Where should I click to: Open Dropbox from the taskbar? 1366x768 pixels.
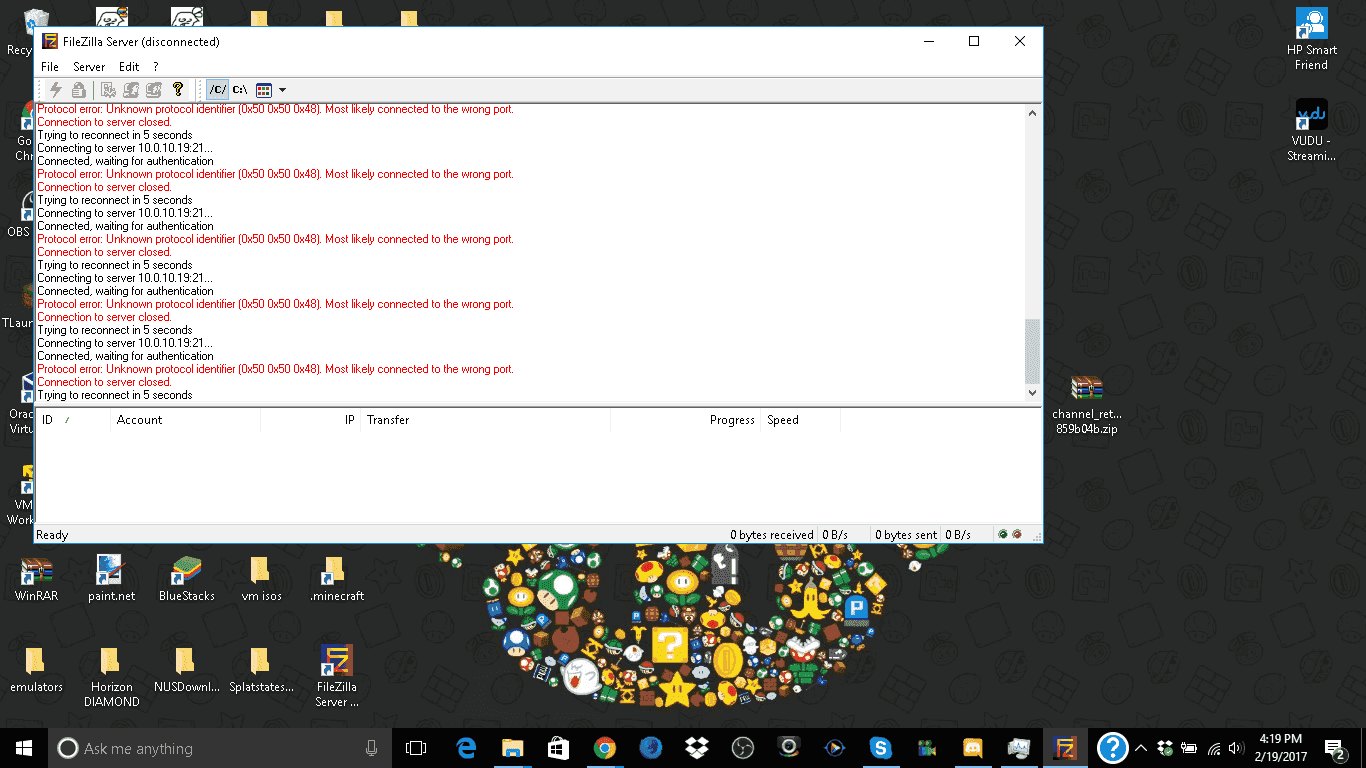696,748
